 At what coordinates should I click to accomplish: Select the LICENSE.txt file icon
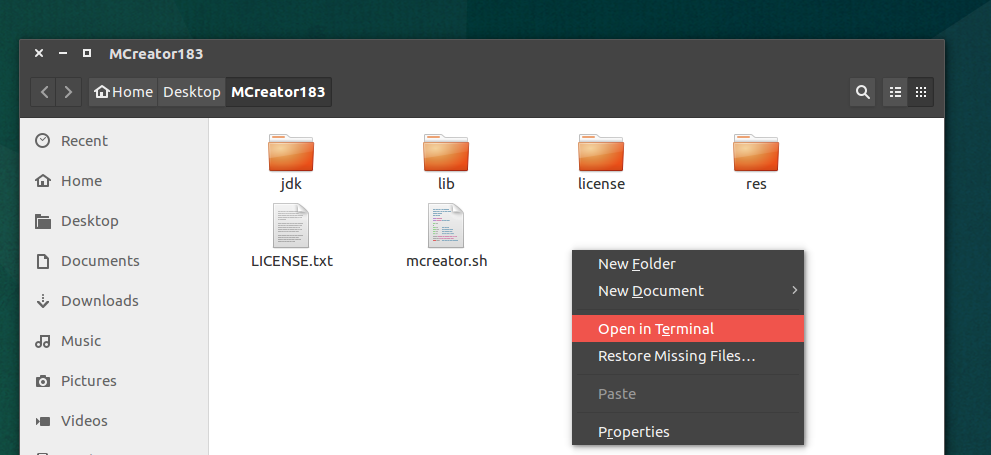coord(291,226)
